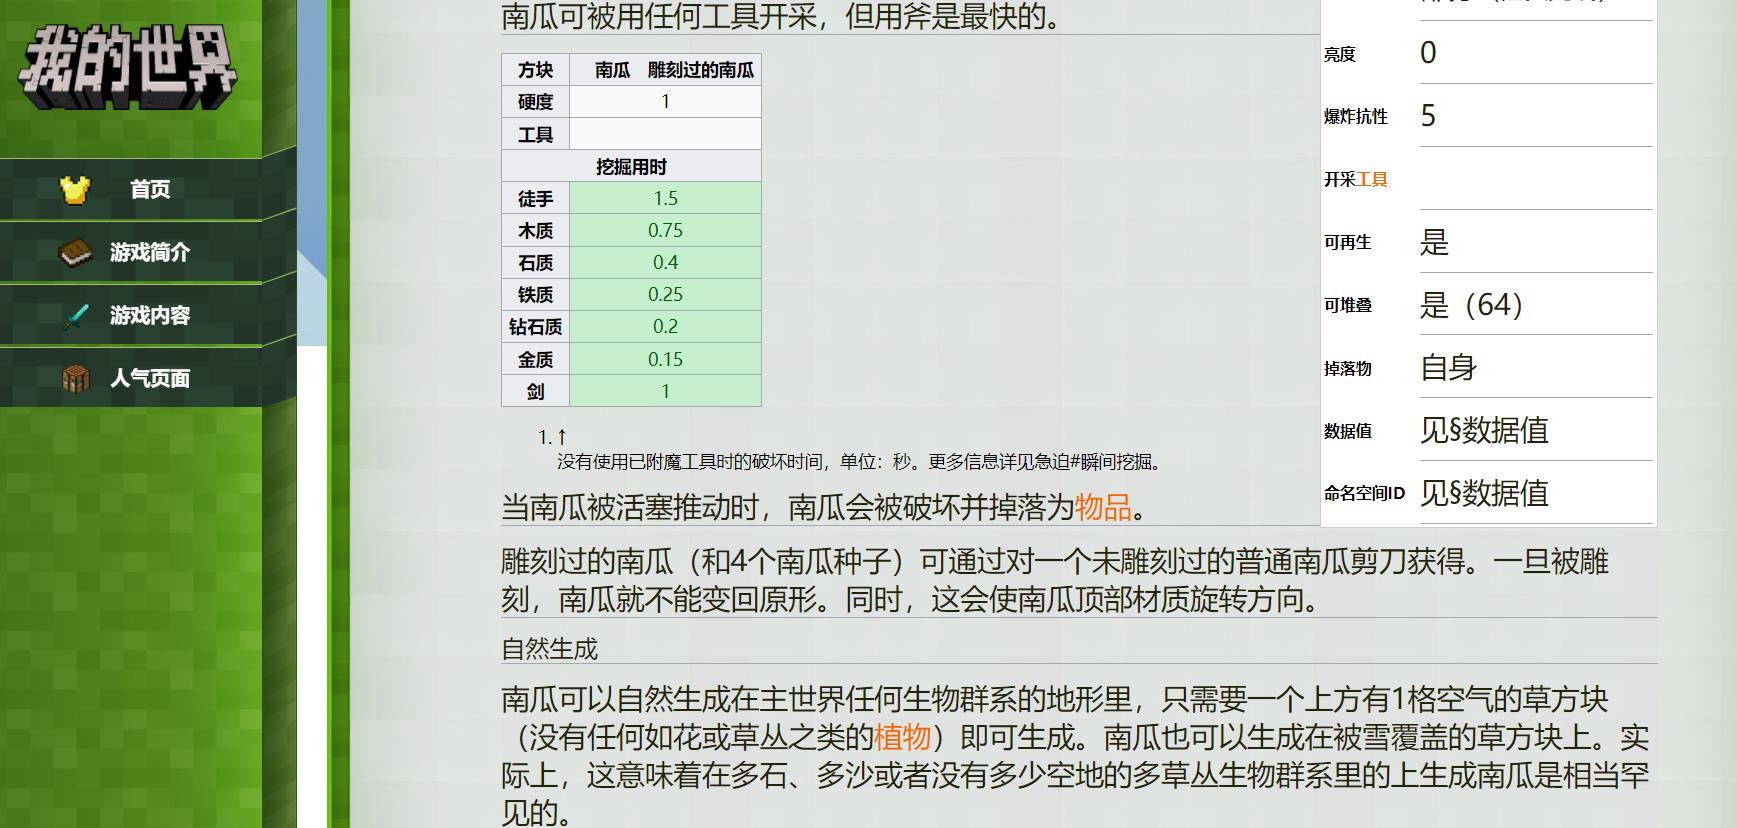Viewport: 1737px width, 828px height.
Task: Select the 石质 row value 0.4
Action: [665, 262]
